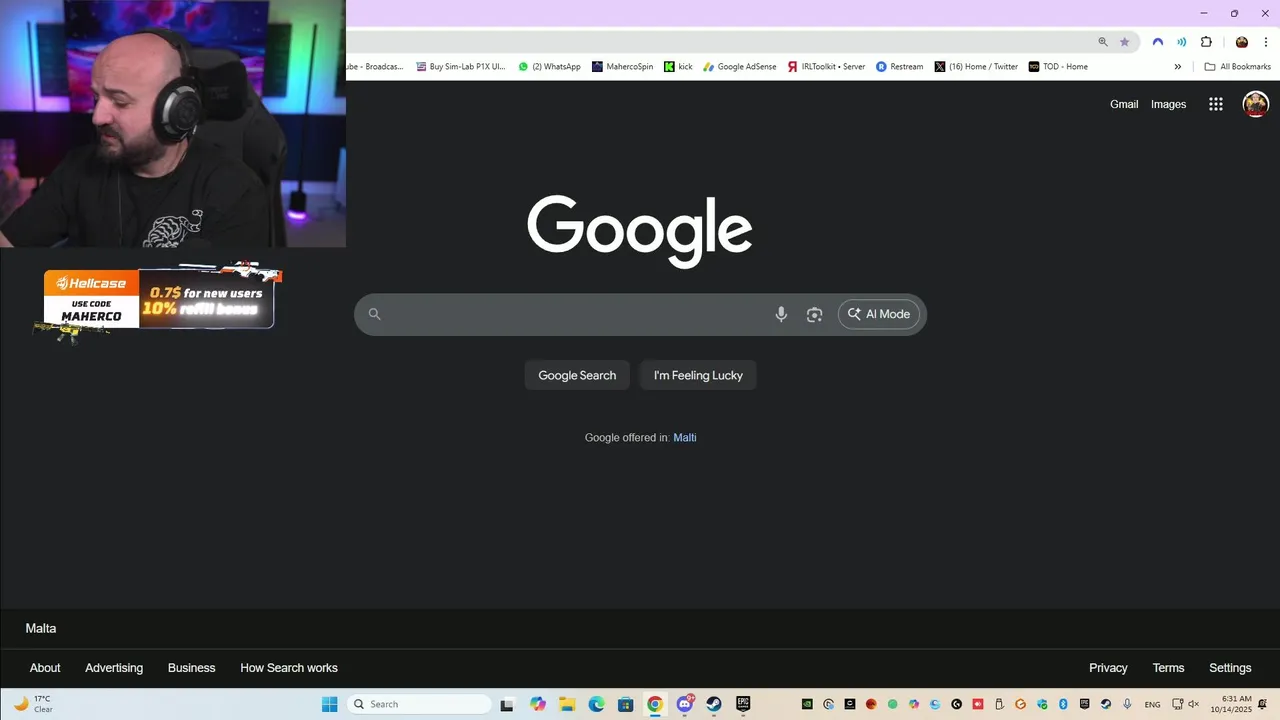Switch Google language to Malti
1280x720 pixels.
tap(685, 437)
